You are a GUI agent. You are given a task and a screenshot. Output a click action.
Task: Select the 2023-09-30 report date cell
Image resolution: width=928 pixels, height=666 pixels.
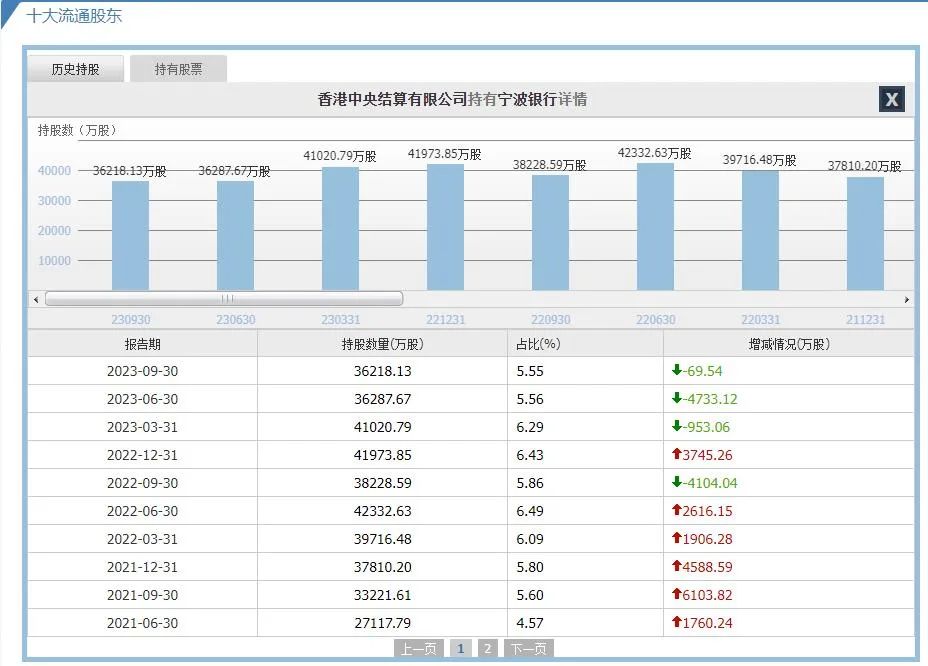143,371
